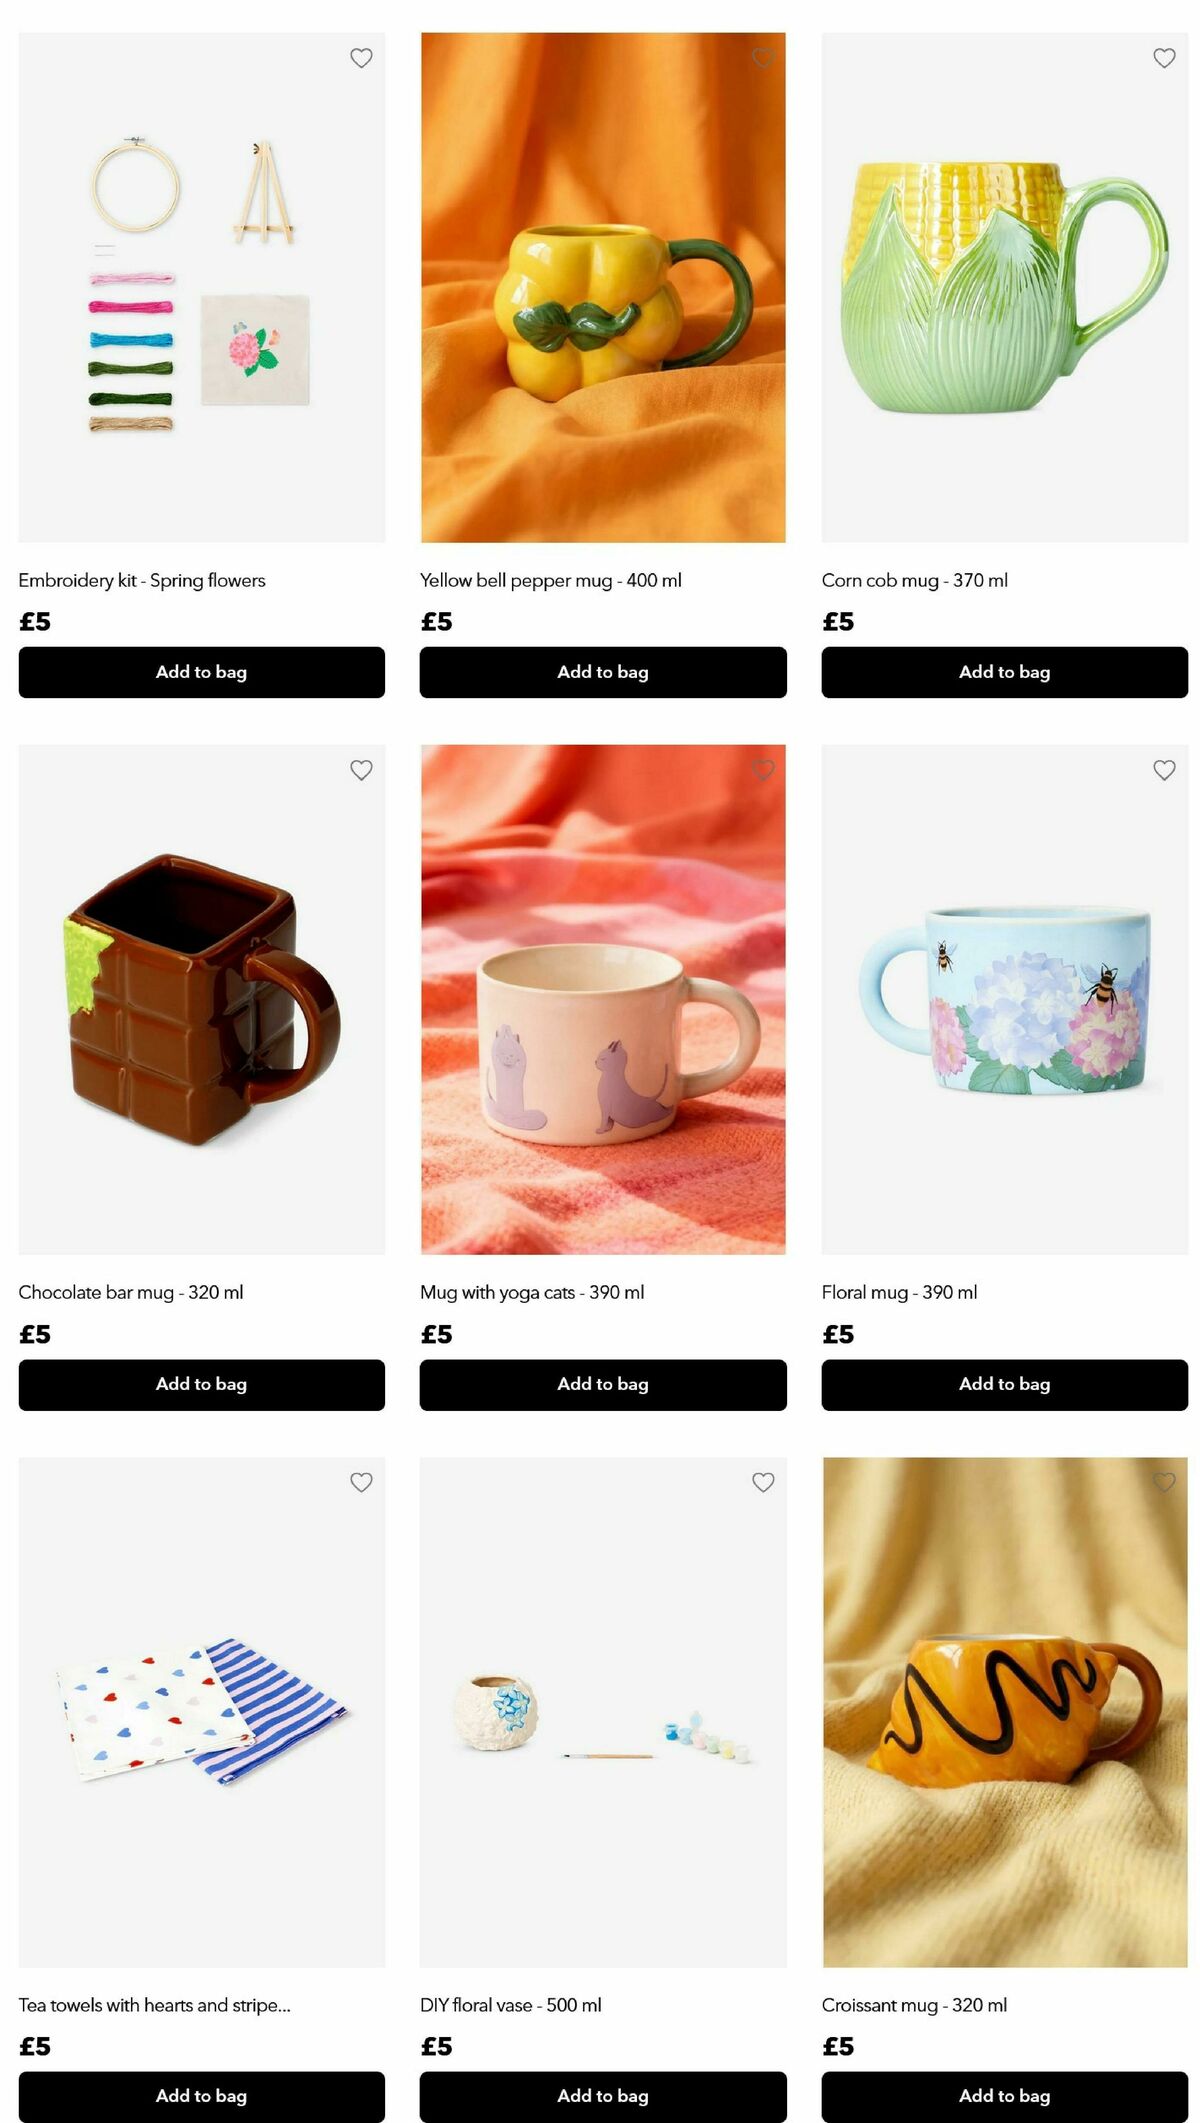The height and width of the screenshot is (2123, 1200).
Task: Heart the Mug with yoga cats
Action: 763,770
